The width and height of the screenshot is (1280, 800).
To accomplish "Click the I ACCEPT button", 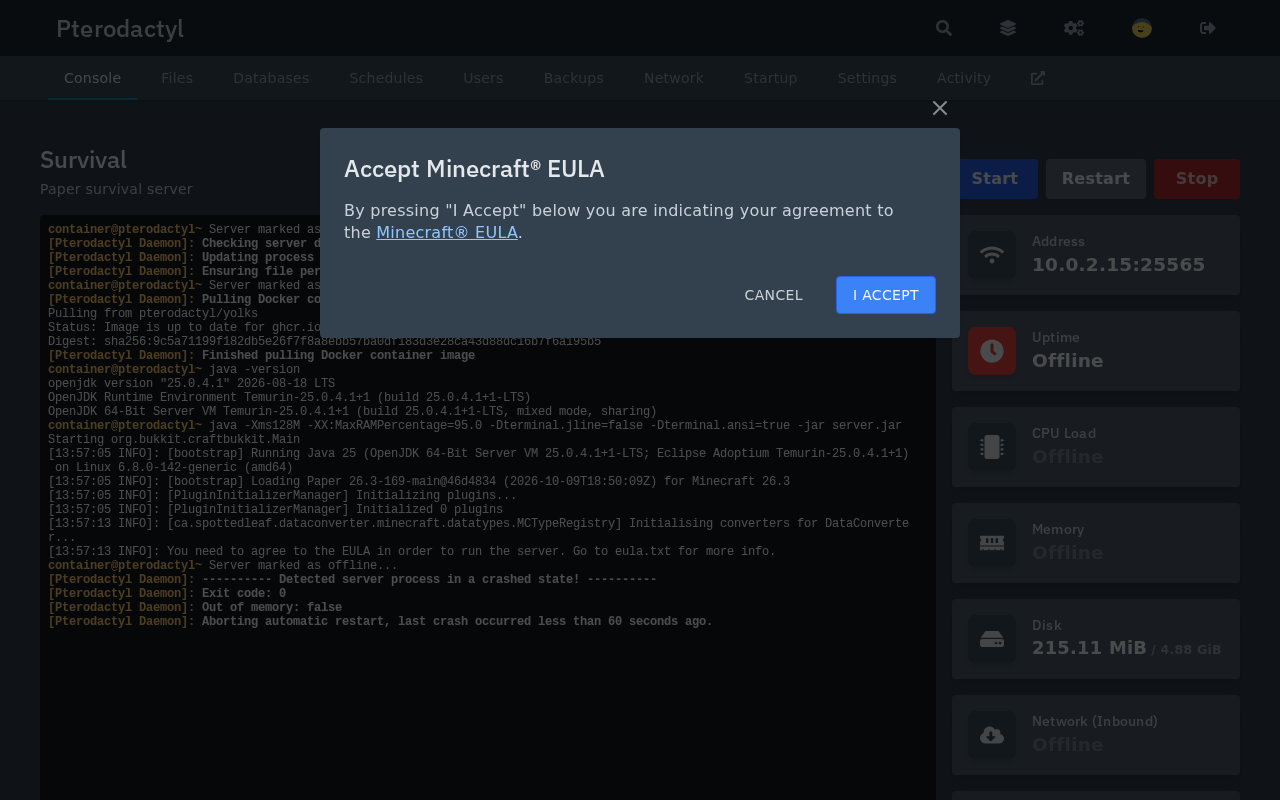I will point(886,295).
